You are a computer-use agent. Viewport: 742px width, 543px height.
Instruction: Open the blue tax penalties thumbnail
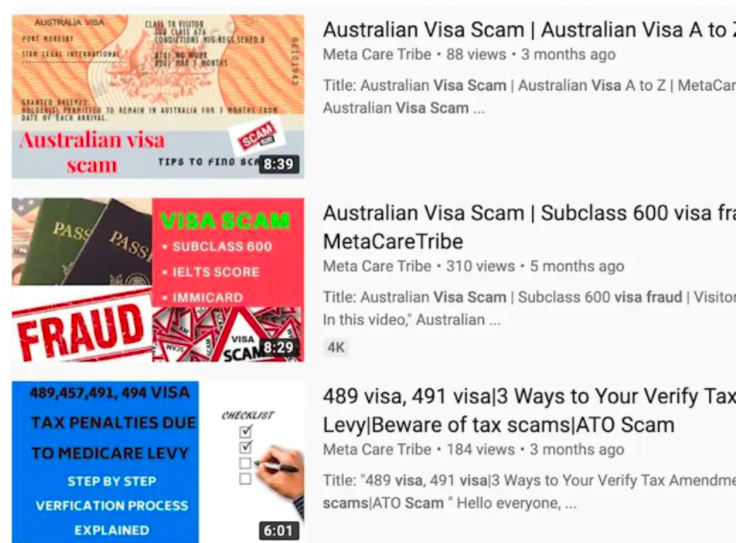[x=158, y=462]
